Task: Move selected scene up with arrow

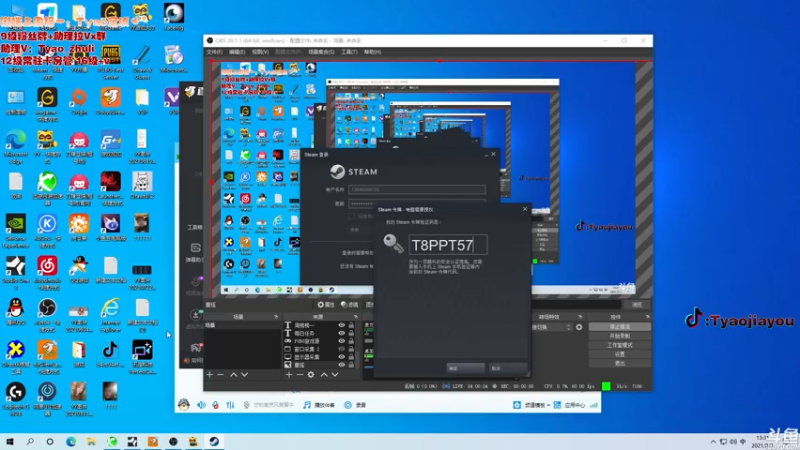Action: click(233, 374)
